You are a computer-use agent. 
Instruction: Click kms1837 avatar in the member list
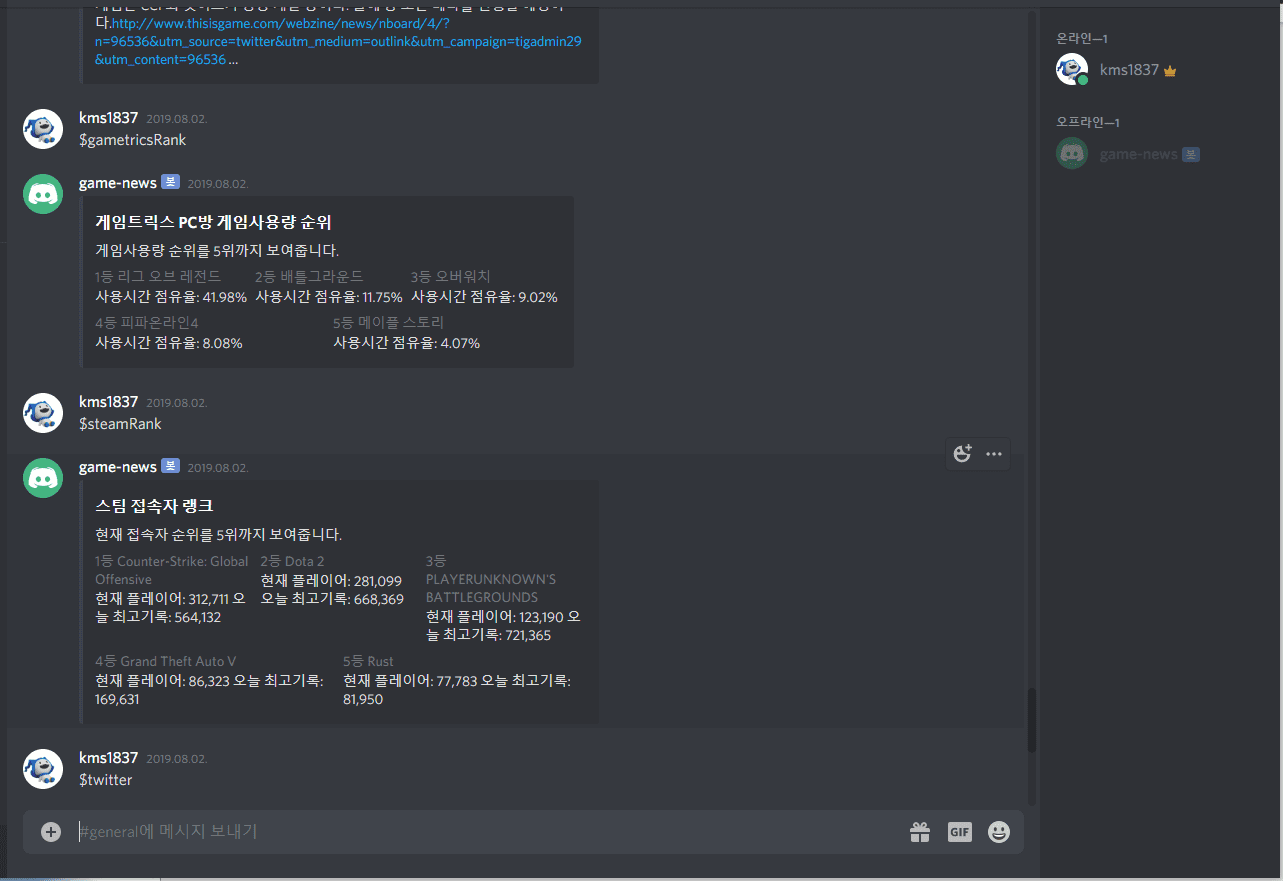click(1072, 70)
